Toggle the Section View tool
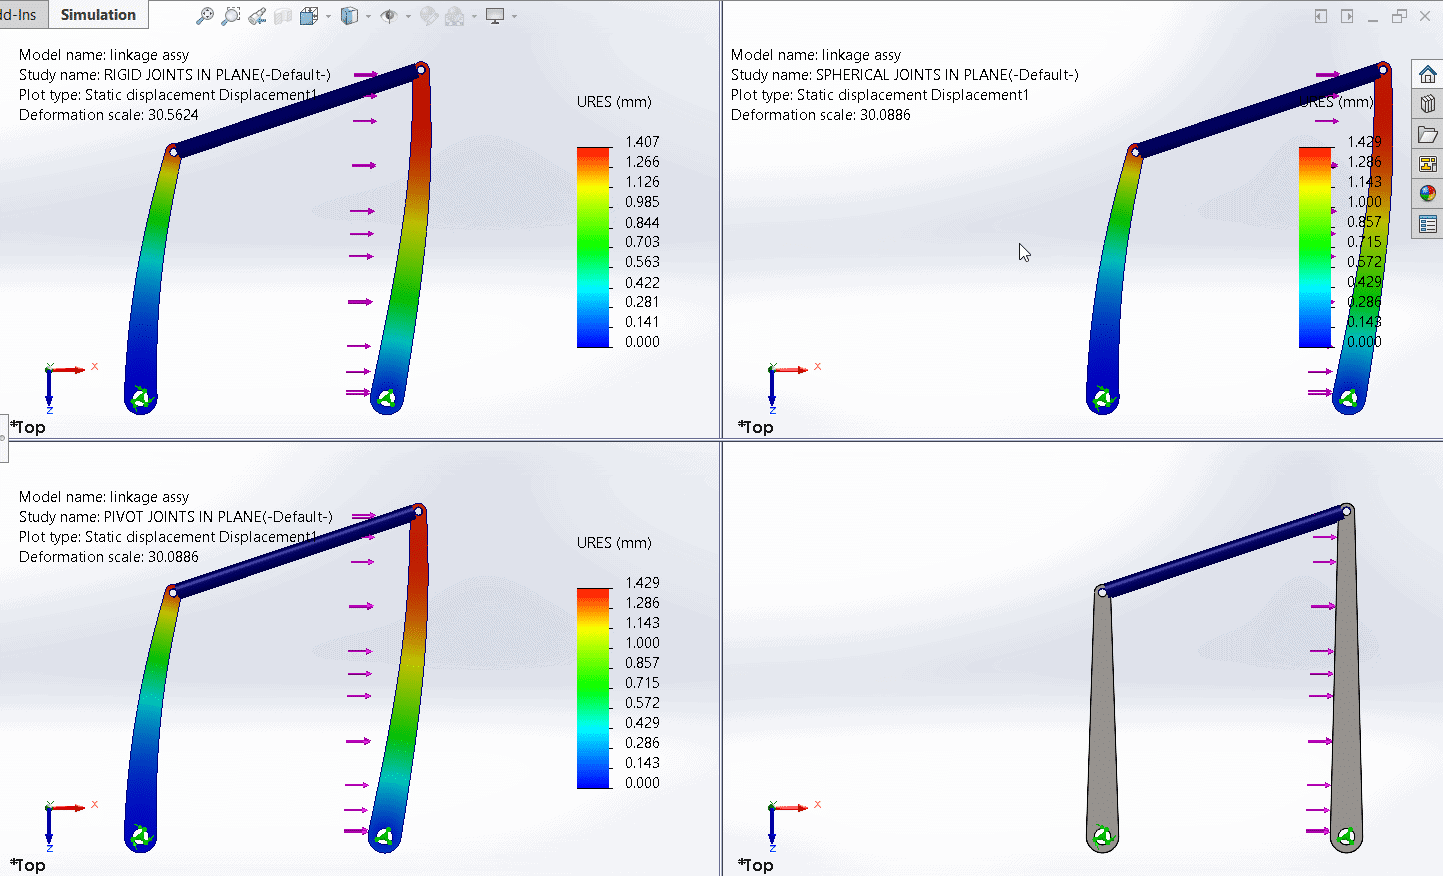Image resolution: width=1443 pixels, height=876 pixels. coord(281,15)
